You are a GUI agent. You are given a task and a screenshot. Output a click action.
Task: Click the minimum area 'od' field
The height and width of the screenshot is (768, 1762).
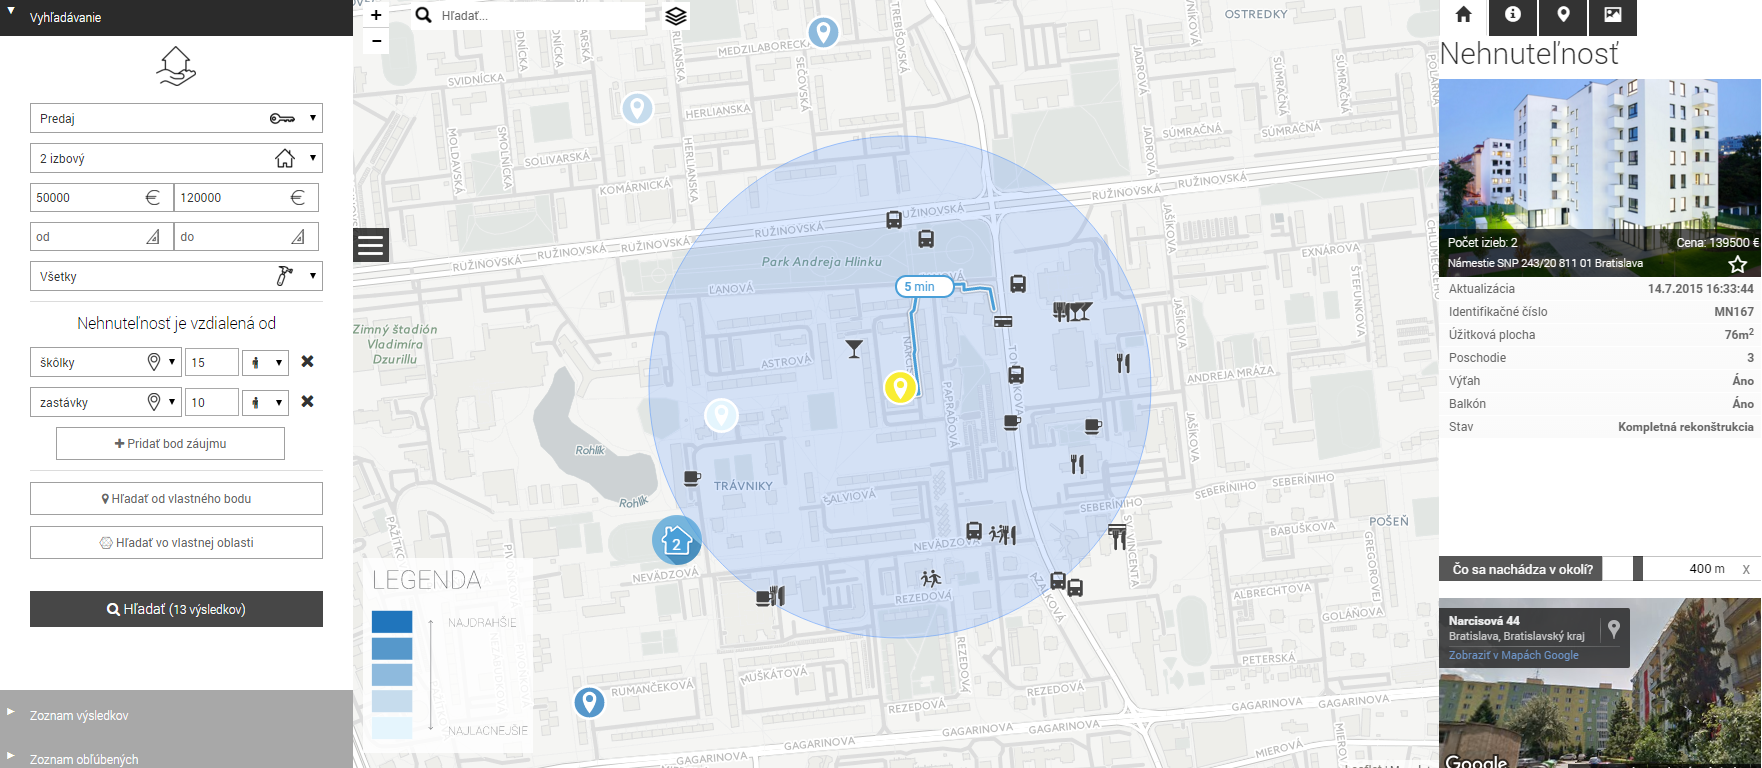[x=102, y=236]
